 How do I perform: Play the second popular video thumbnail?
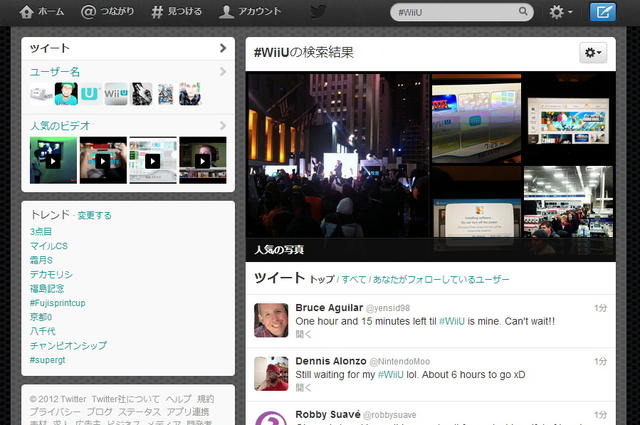(x=103, y=160)
